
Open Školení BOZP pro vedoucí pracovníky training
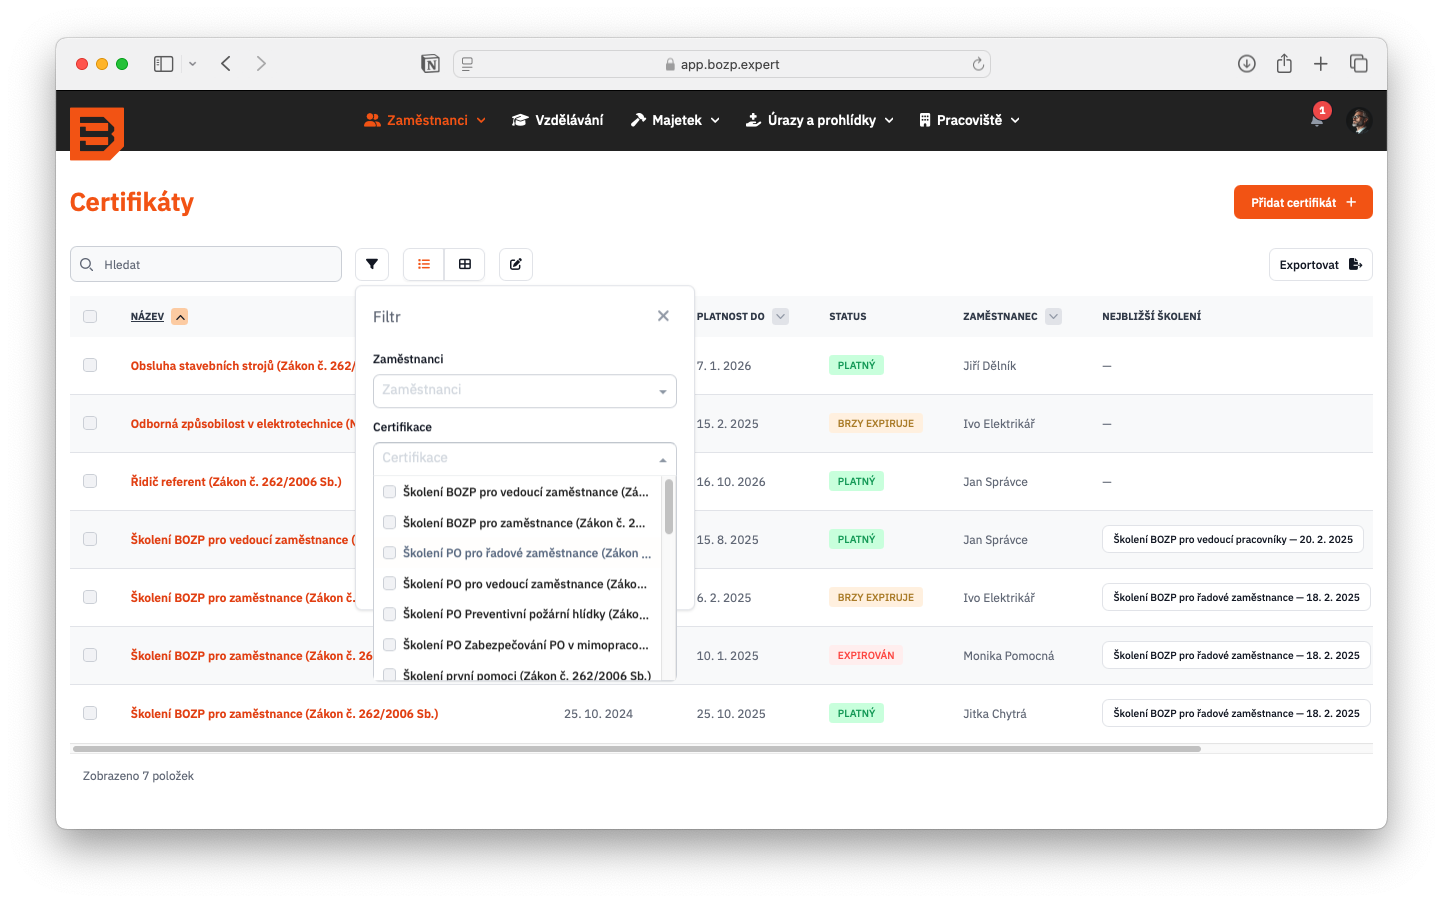(1233, 539)
